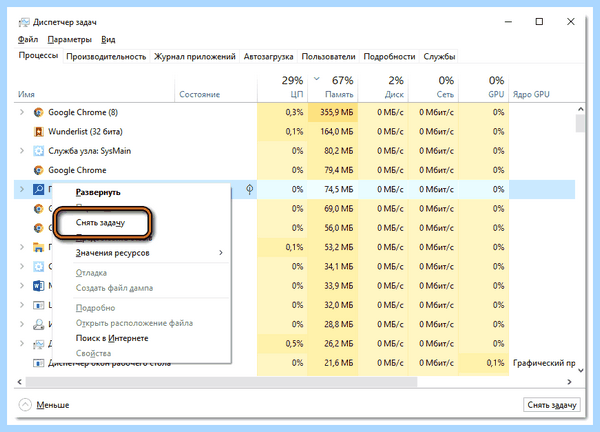Viewport: 600px width, 432px height.
Task: Switch to the Службы tab
Action: 439,57
